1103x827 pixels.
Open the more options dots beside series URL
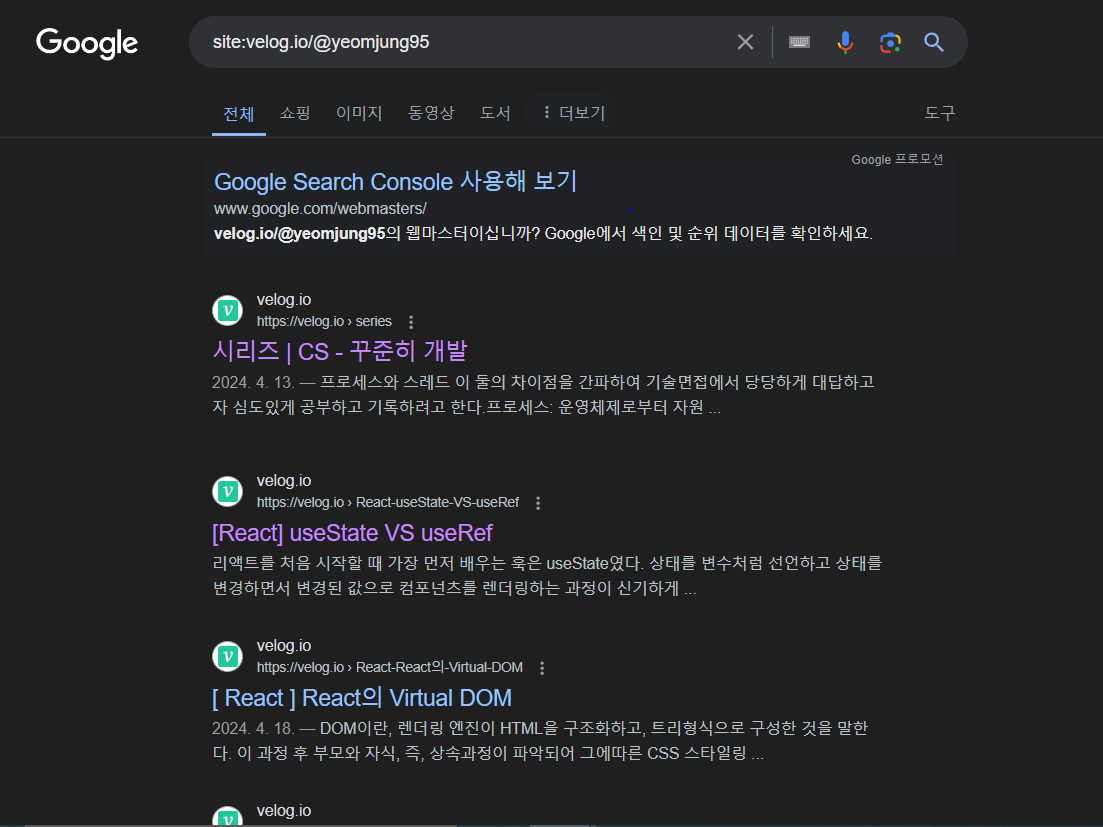coord(411,322)
